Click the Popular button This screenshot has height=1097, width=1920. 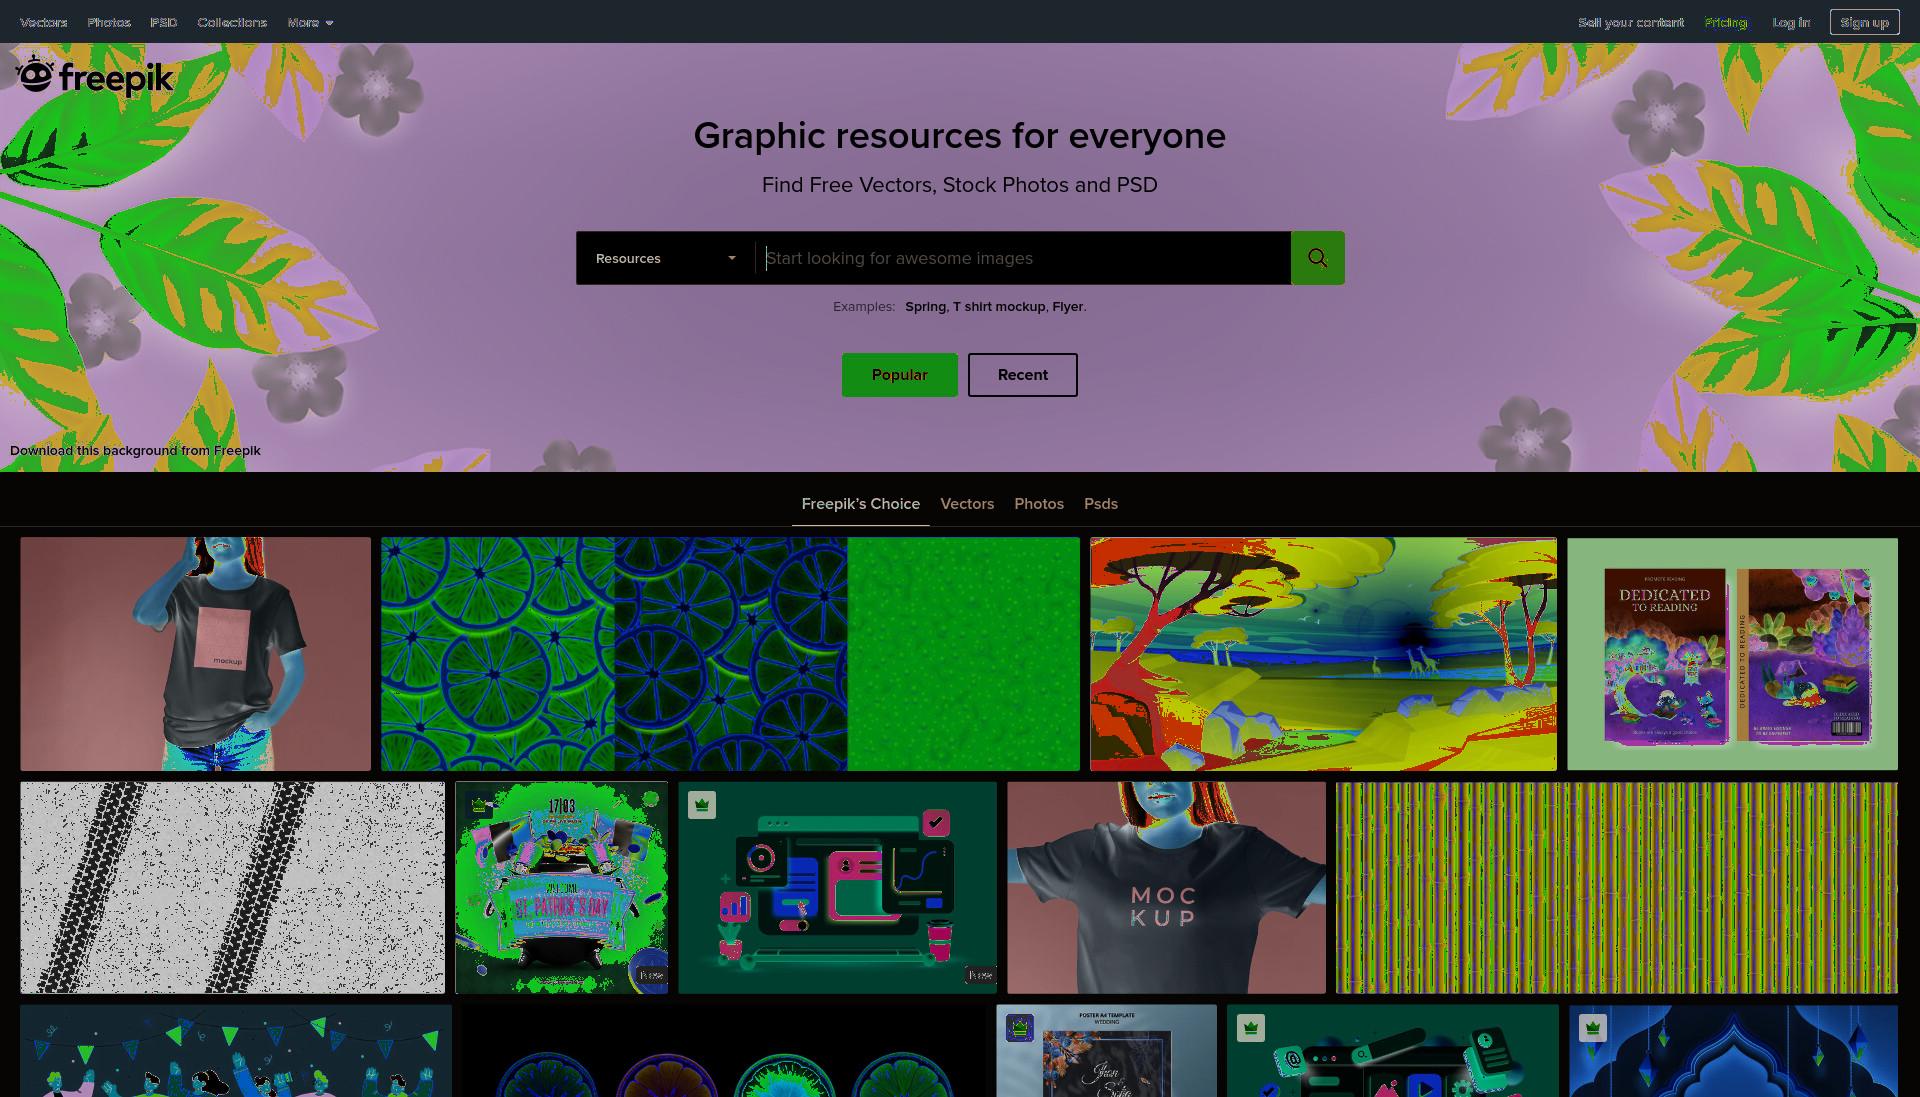[x=900, y=375]
